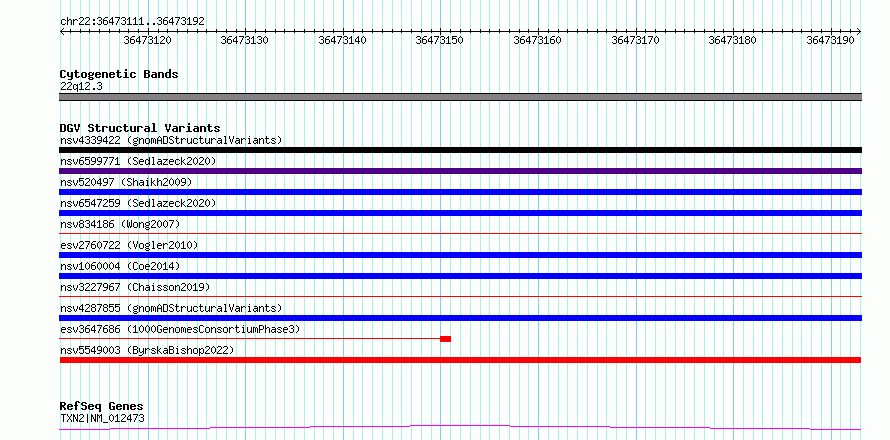
Task: Click the chr22:36473111..36473192 region label
Action: point(132,21)
